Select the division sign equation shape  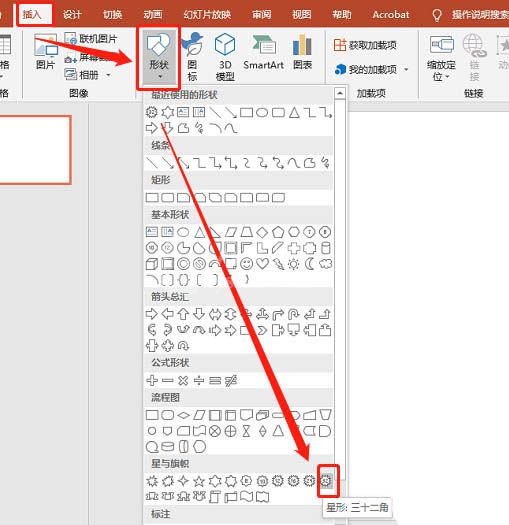tap(199, 380)
